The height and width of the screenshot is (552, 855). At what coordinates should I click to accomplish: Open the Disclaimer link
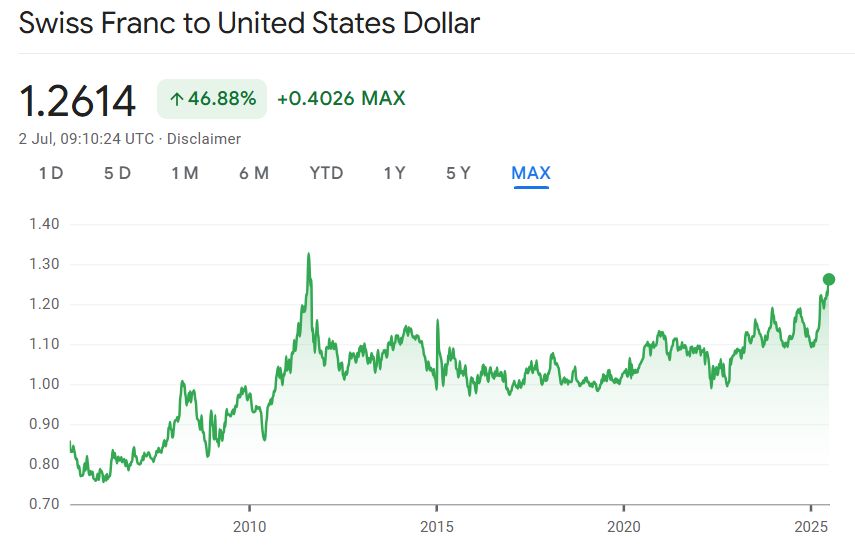click(x=204, y=139)
